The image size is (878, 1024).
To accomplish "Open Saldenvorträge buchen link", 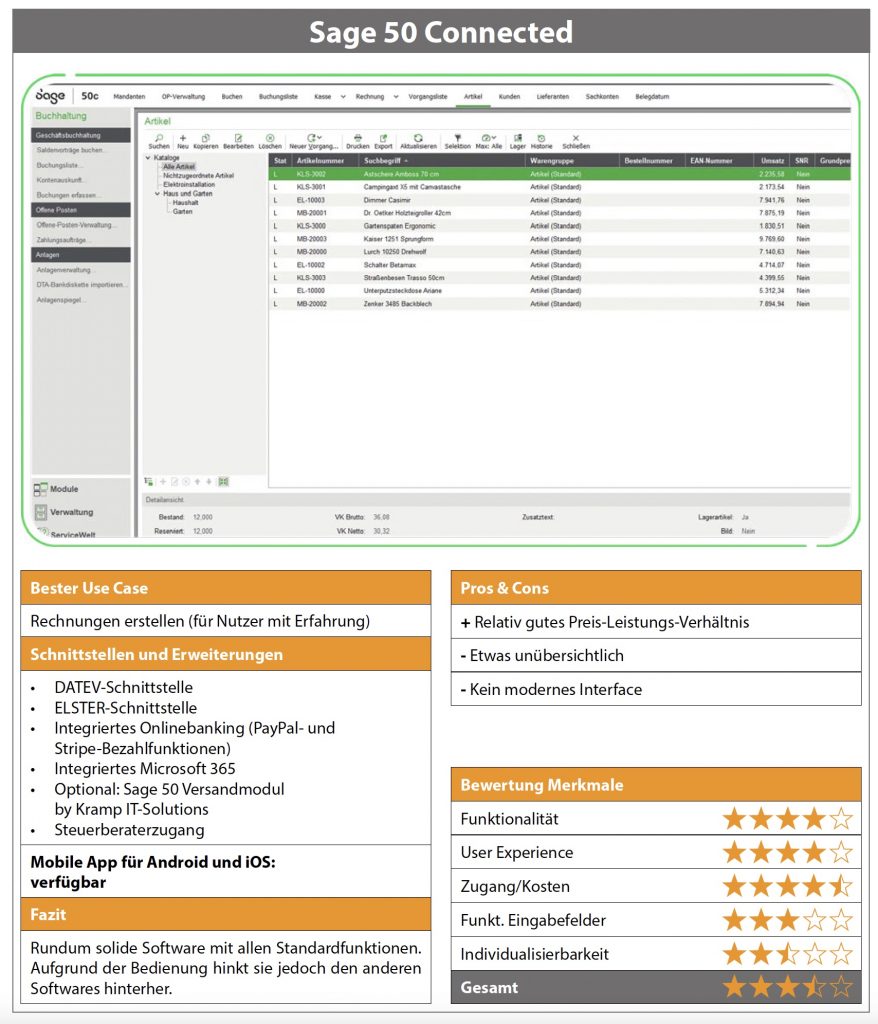I will 70,150.
